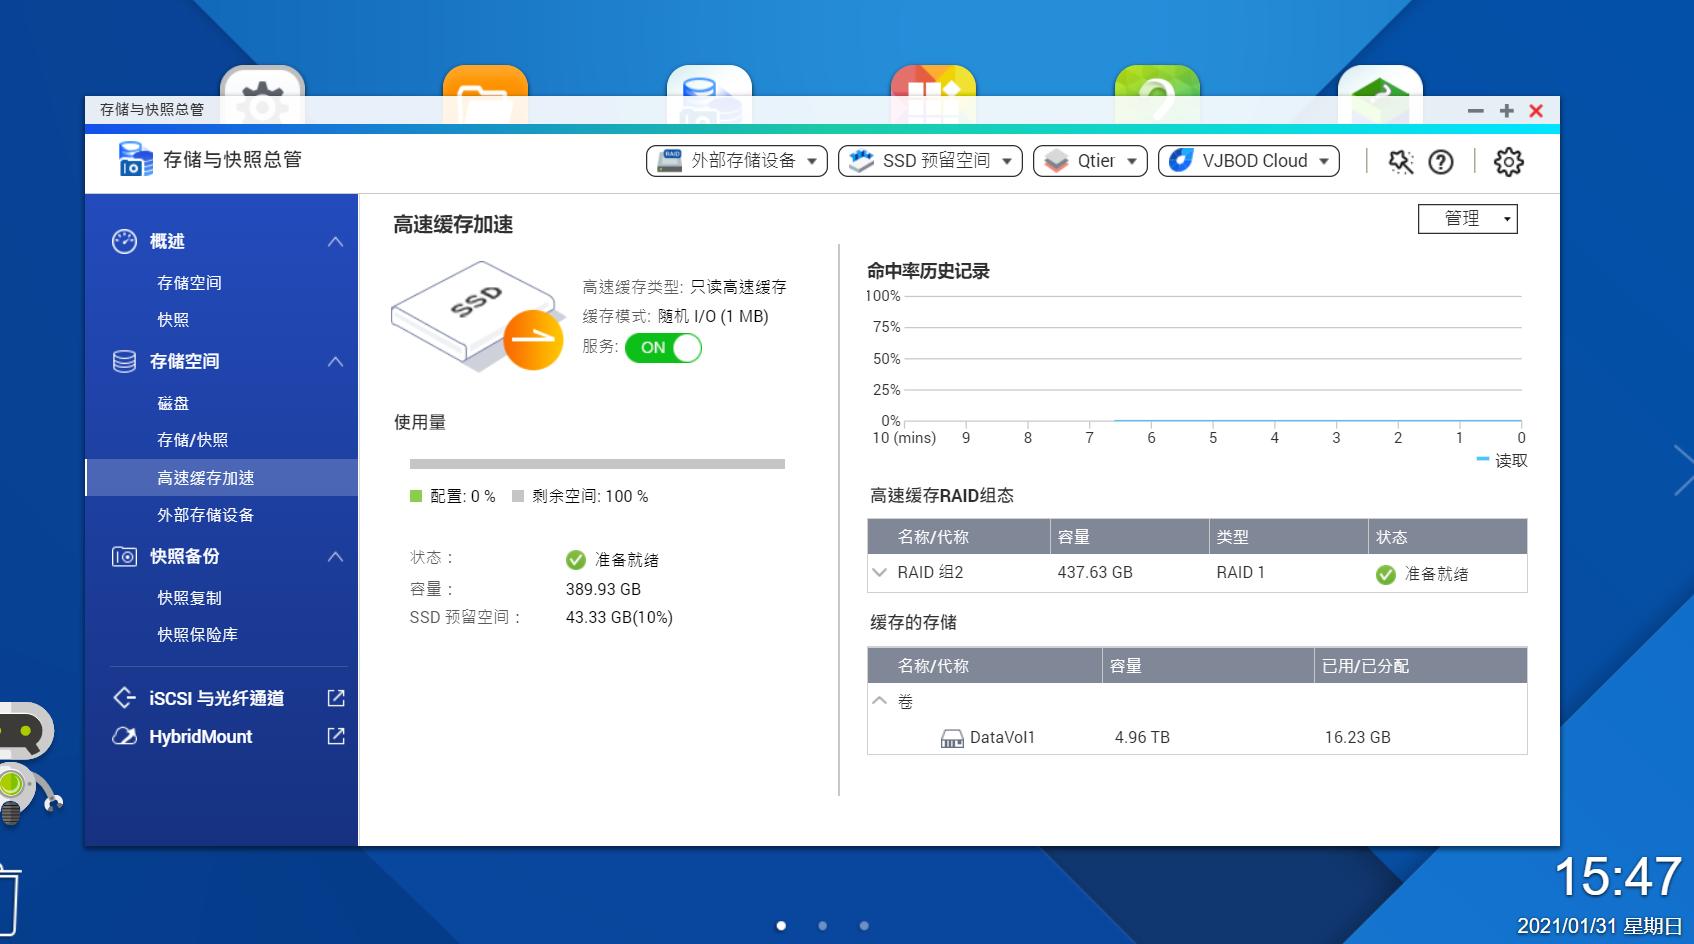Collapse the 概述 sidebar section
The image size is (1694, 944).
(x=337, y=241)
